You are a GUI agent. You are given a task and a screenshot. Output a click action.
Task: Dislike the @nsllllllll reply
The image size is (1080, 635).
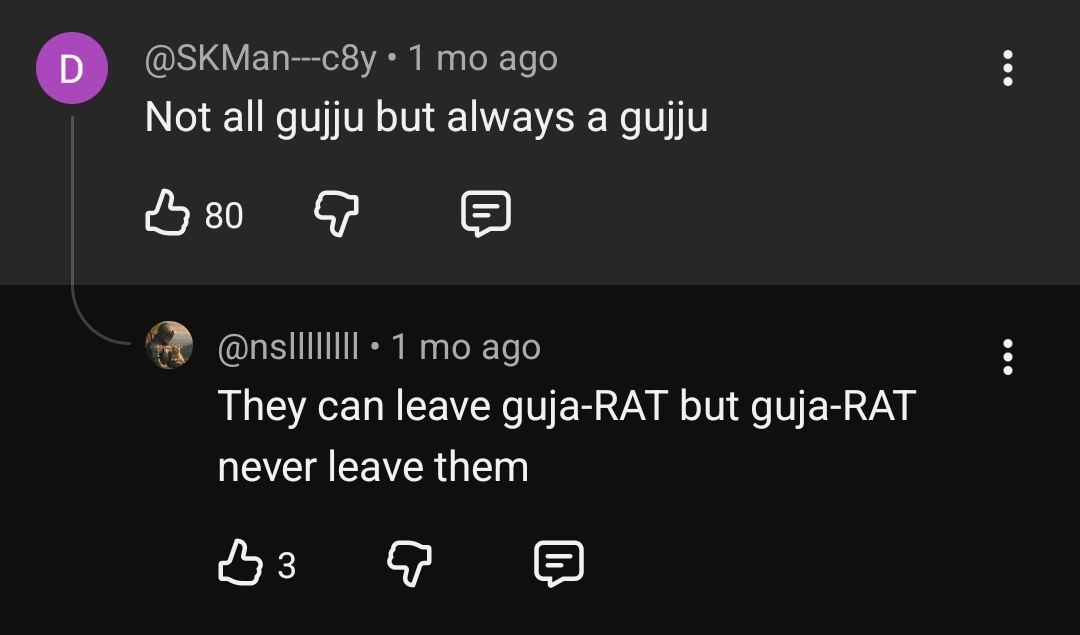[410, 563]
